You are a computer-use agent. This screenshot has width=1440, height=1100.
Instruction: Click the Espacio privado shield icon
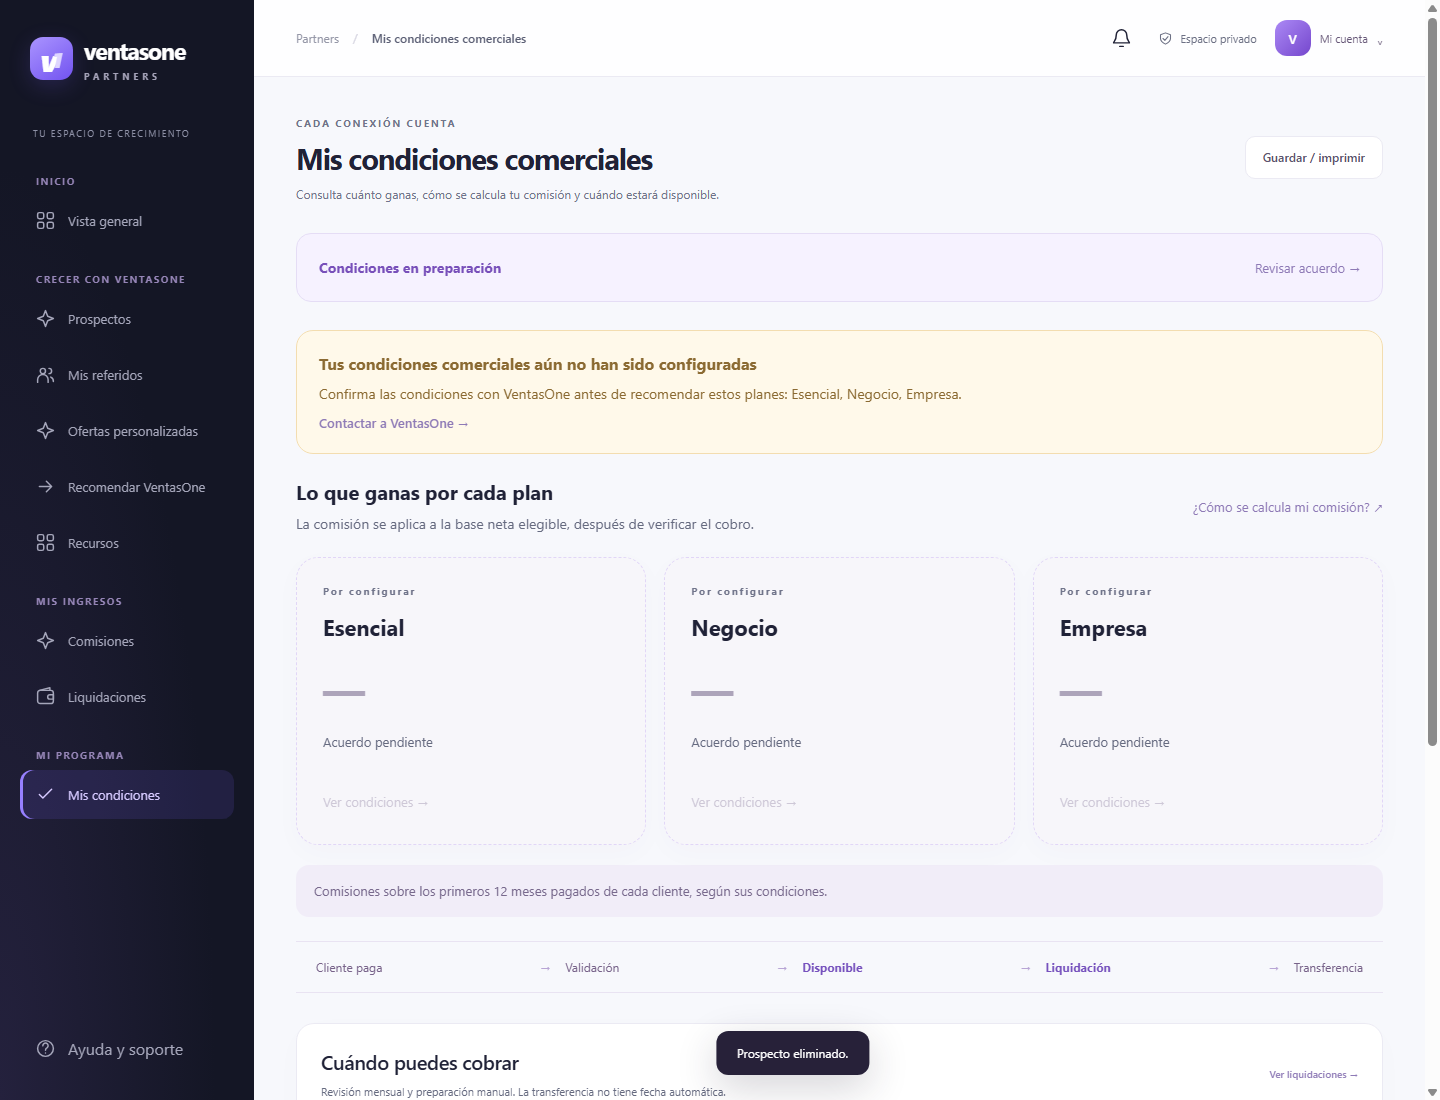pos(1165,39)
